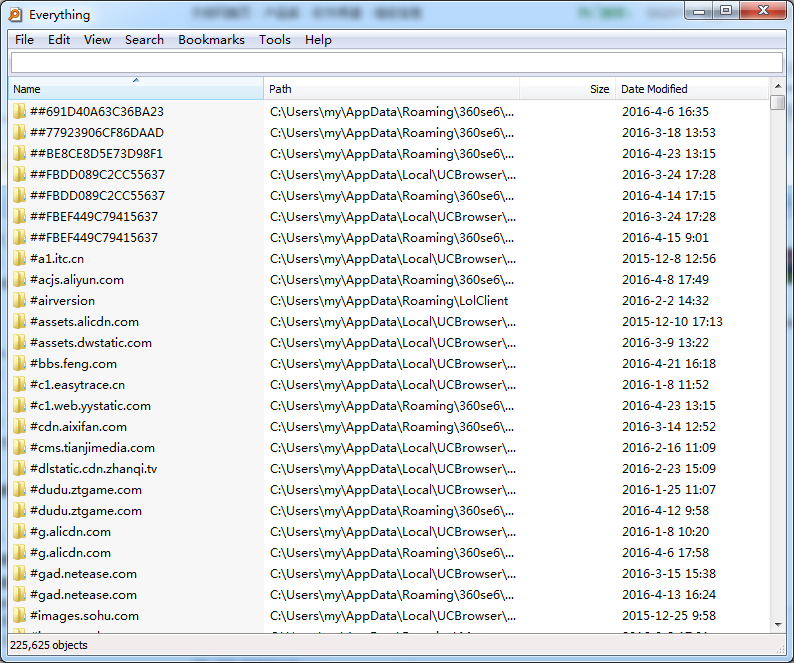This screenshot has height=663, width=794.
Task: Select folder icon of #a1.itc.cn
Action: click(19, 259)
